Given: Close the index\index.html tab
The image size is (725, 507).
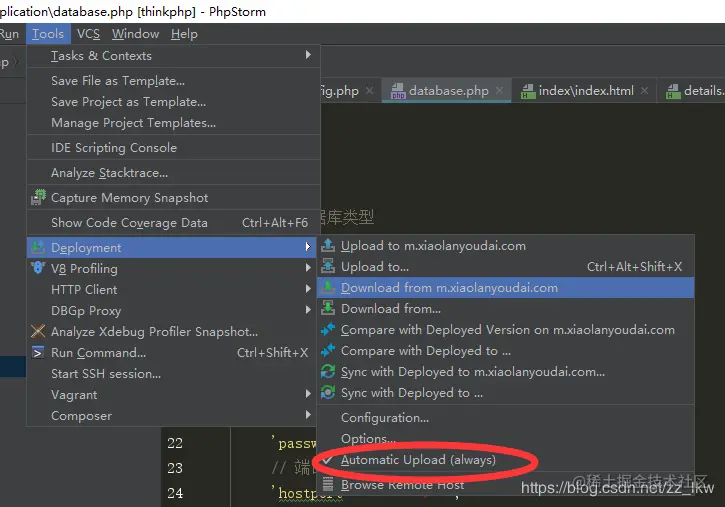Looking at the screenshot, I should coord(645,91).
